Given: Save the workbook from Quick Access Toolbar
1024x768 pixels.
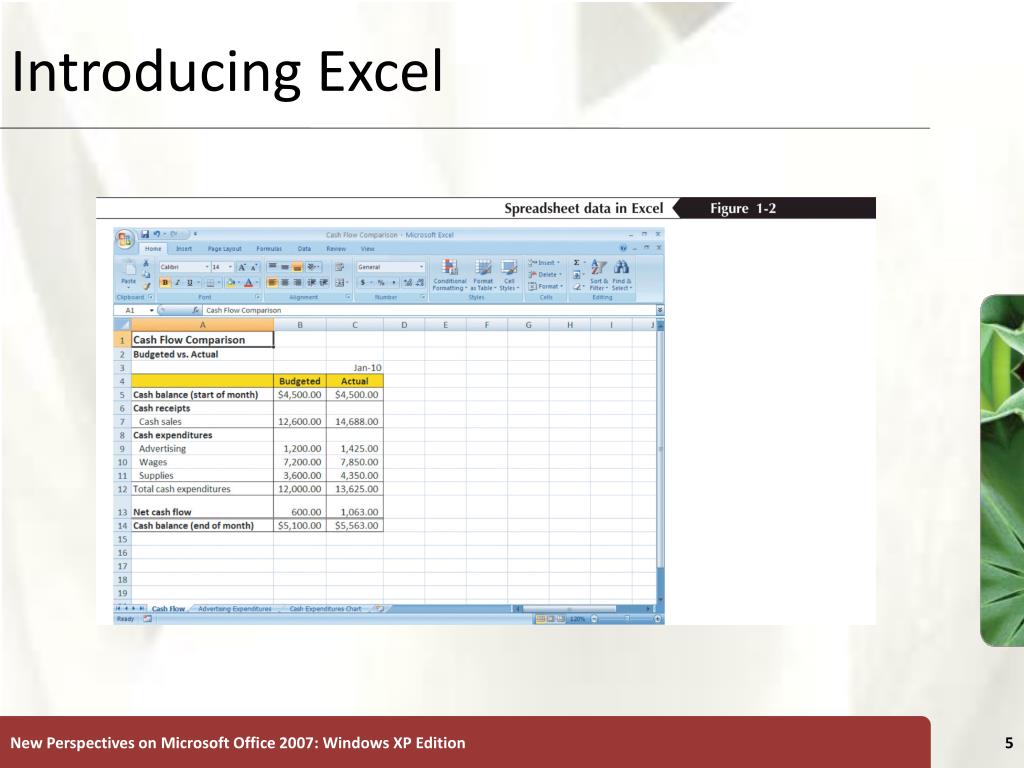Looking at the screenshot, I should (145, 234).
